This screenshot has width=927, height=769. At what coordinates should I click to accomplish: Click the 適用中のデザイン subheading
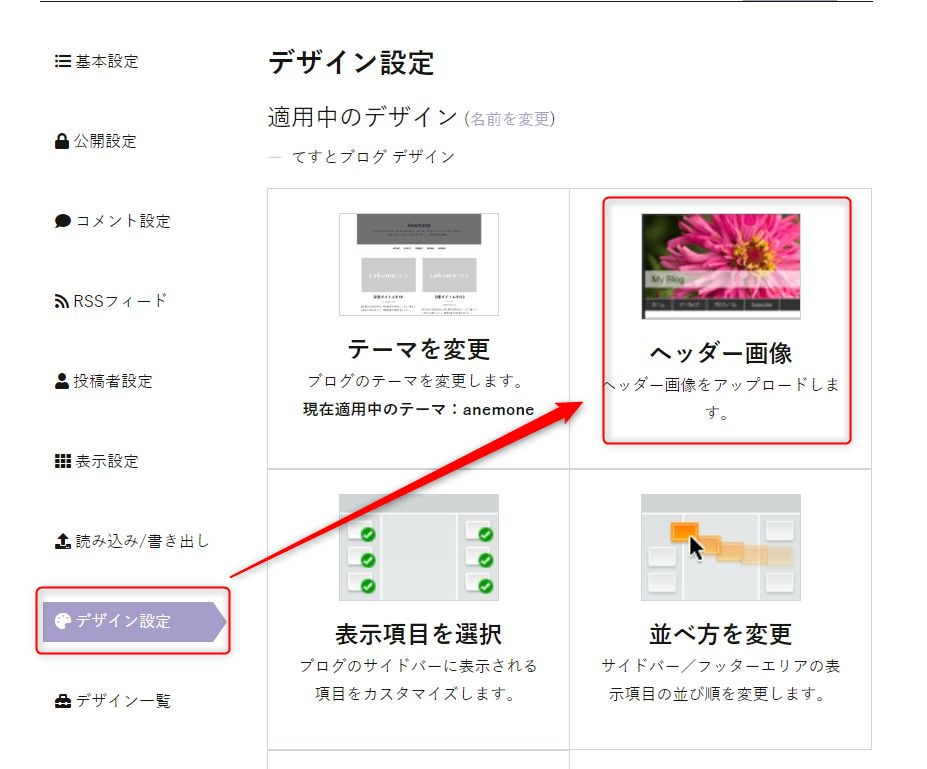(x=363, y=117)
